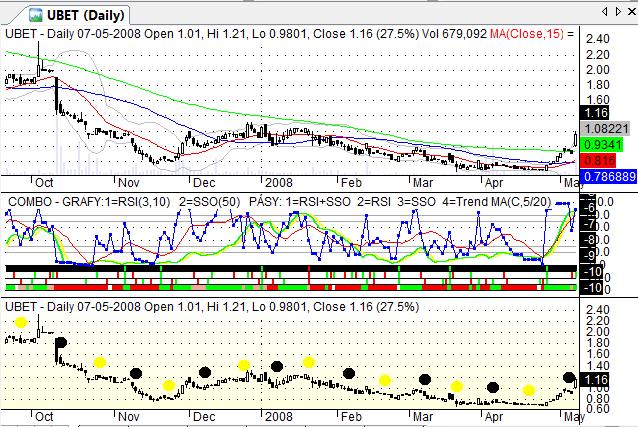This screenshot has height=427, width=638.
Task: Select the UBET (Daily) chart tab
Action: [76, 15]
